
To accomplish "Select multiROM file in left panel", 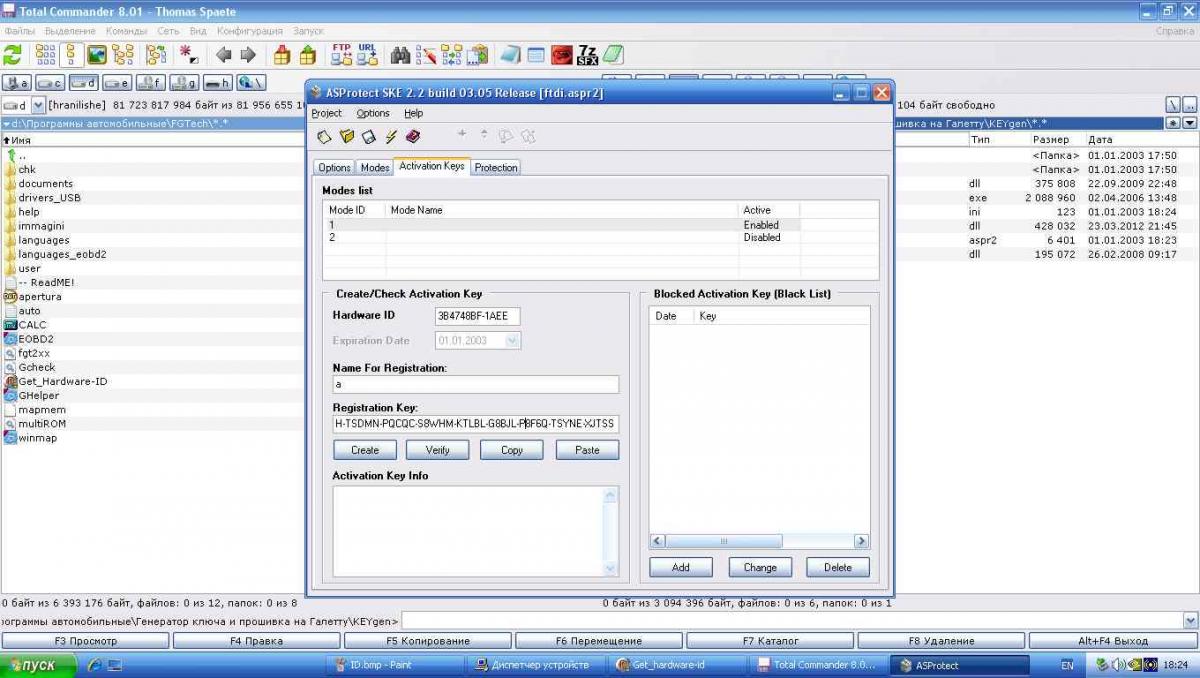I will 34,423.
